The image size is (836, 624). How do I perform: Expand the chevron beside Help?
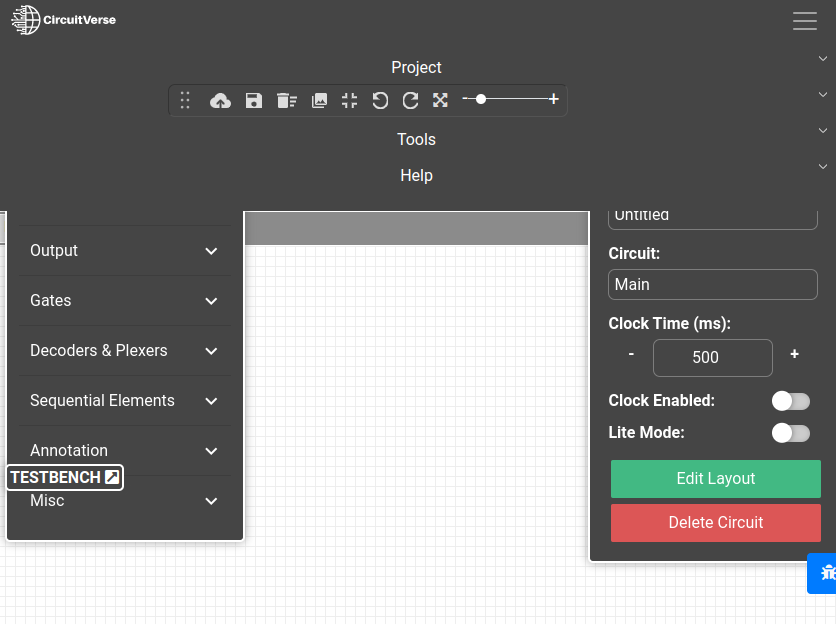[x=823, y=166]
